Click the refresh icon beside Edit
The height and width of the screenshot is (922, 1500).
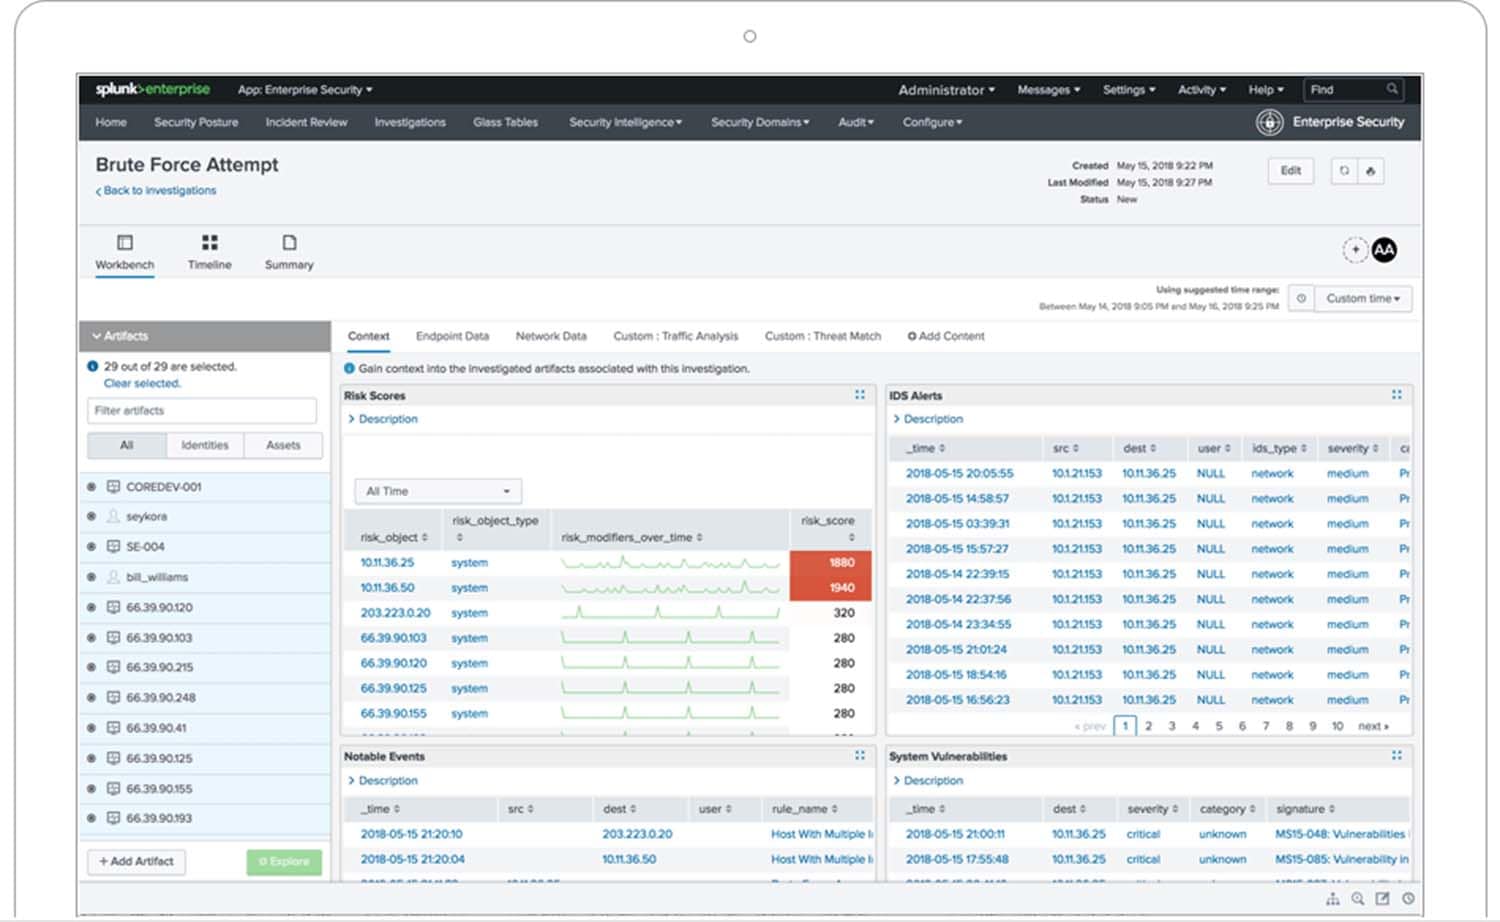pyautogui.click(x=1344, y=171)
